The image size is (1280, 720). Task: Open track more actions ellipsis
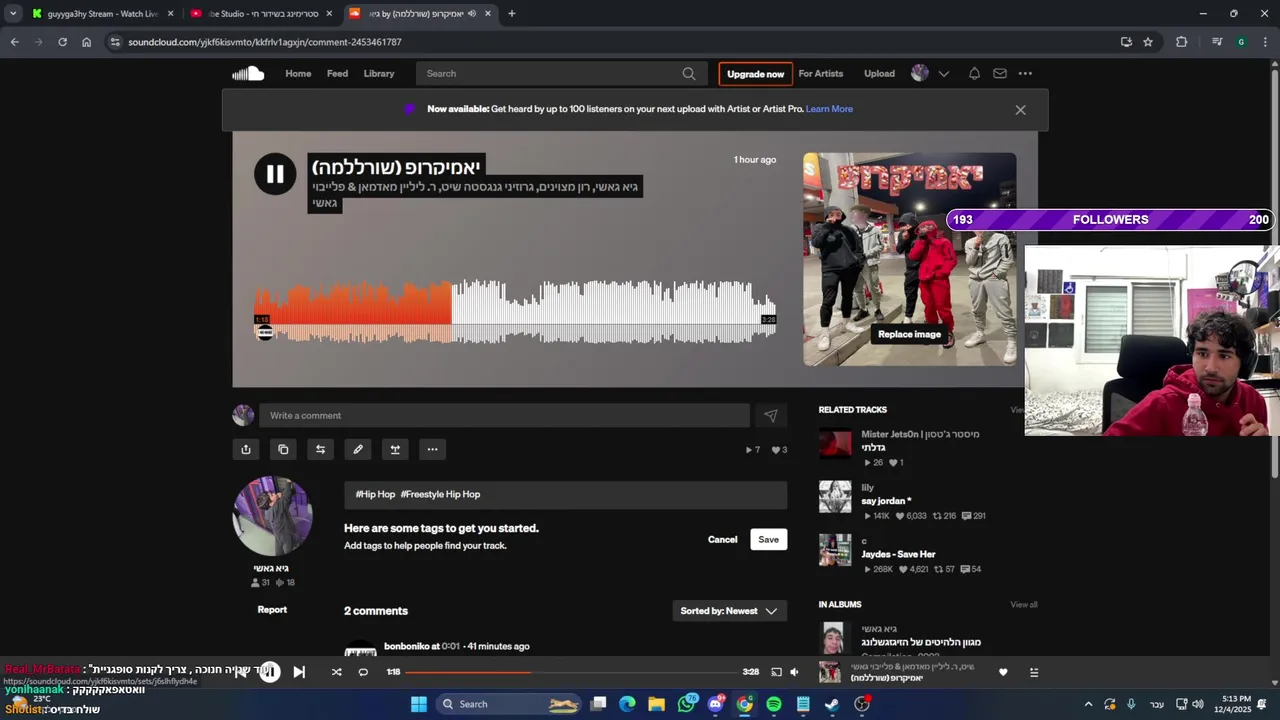[432, 449]
